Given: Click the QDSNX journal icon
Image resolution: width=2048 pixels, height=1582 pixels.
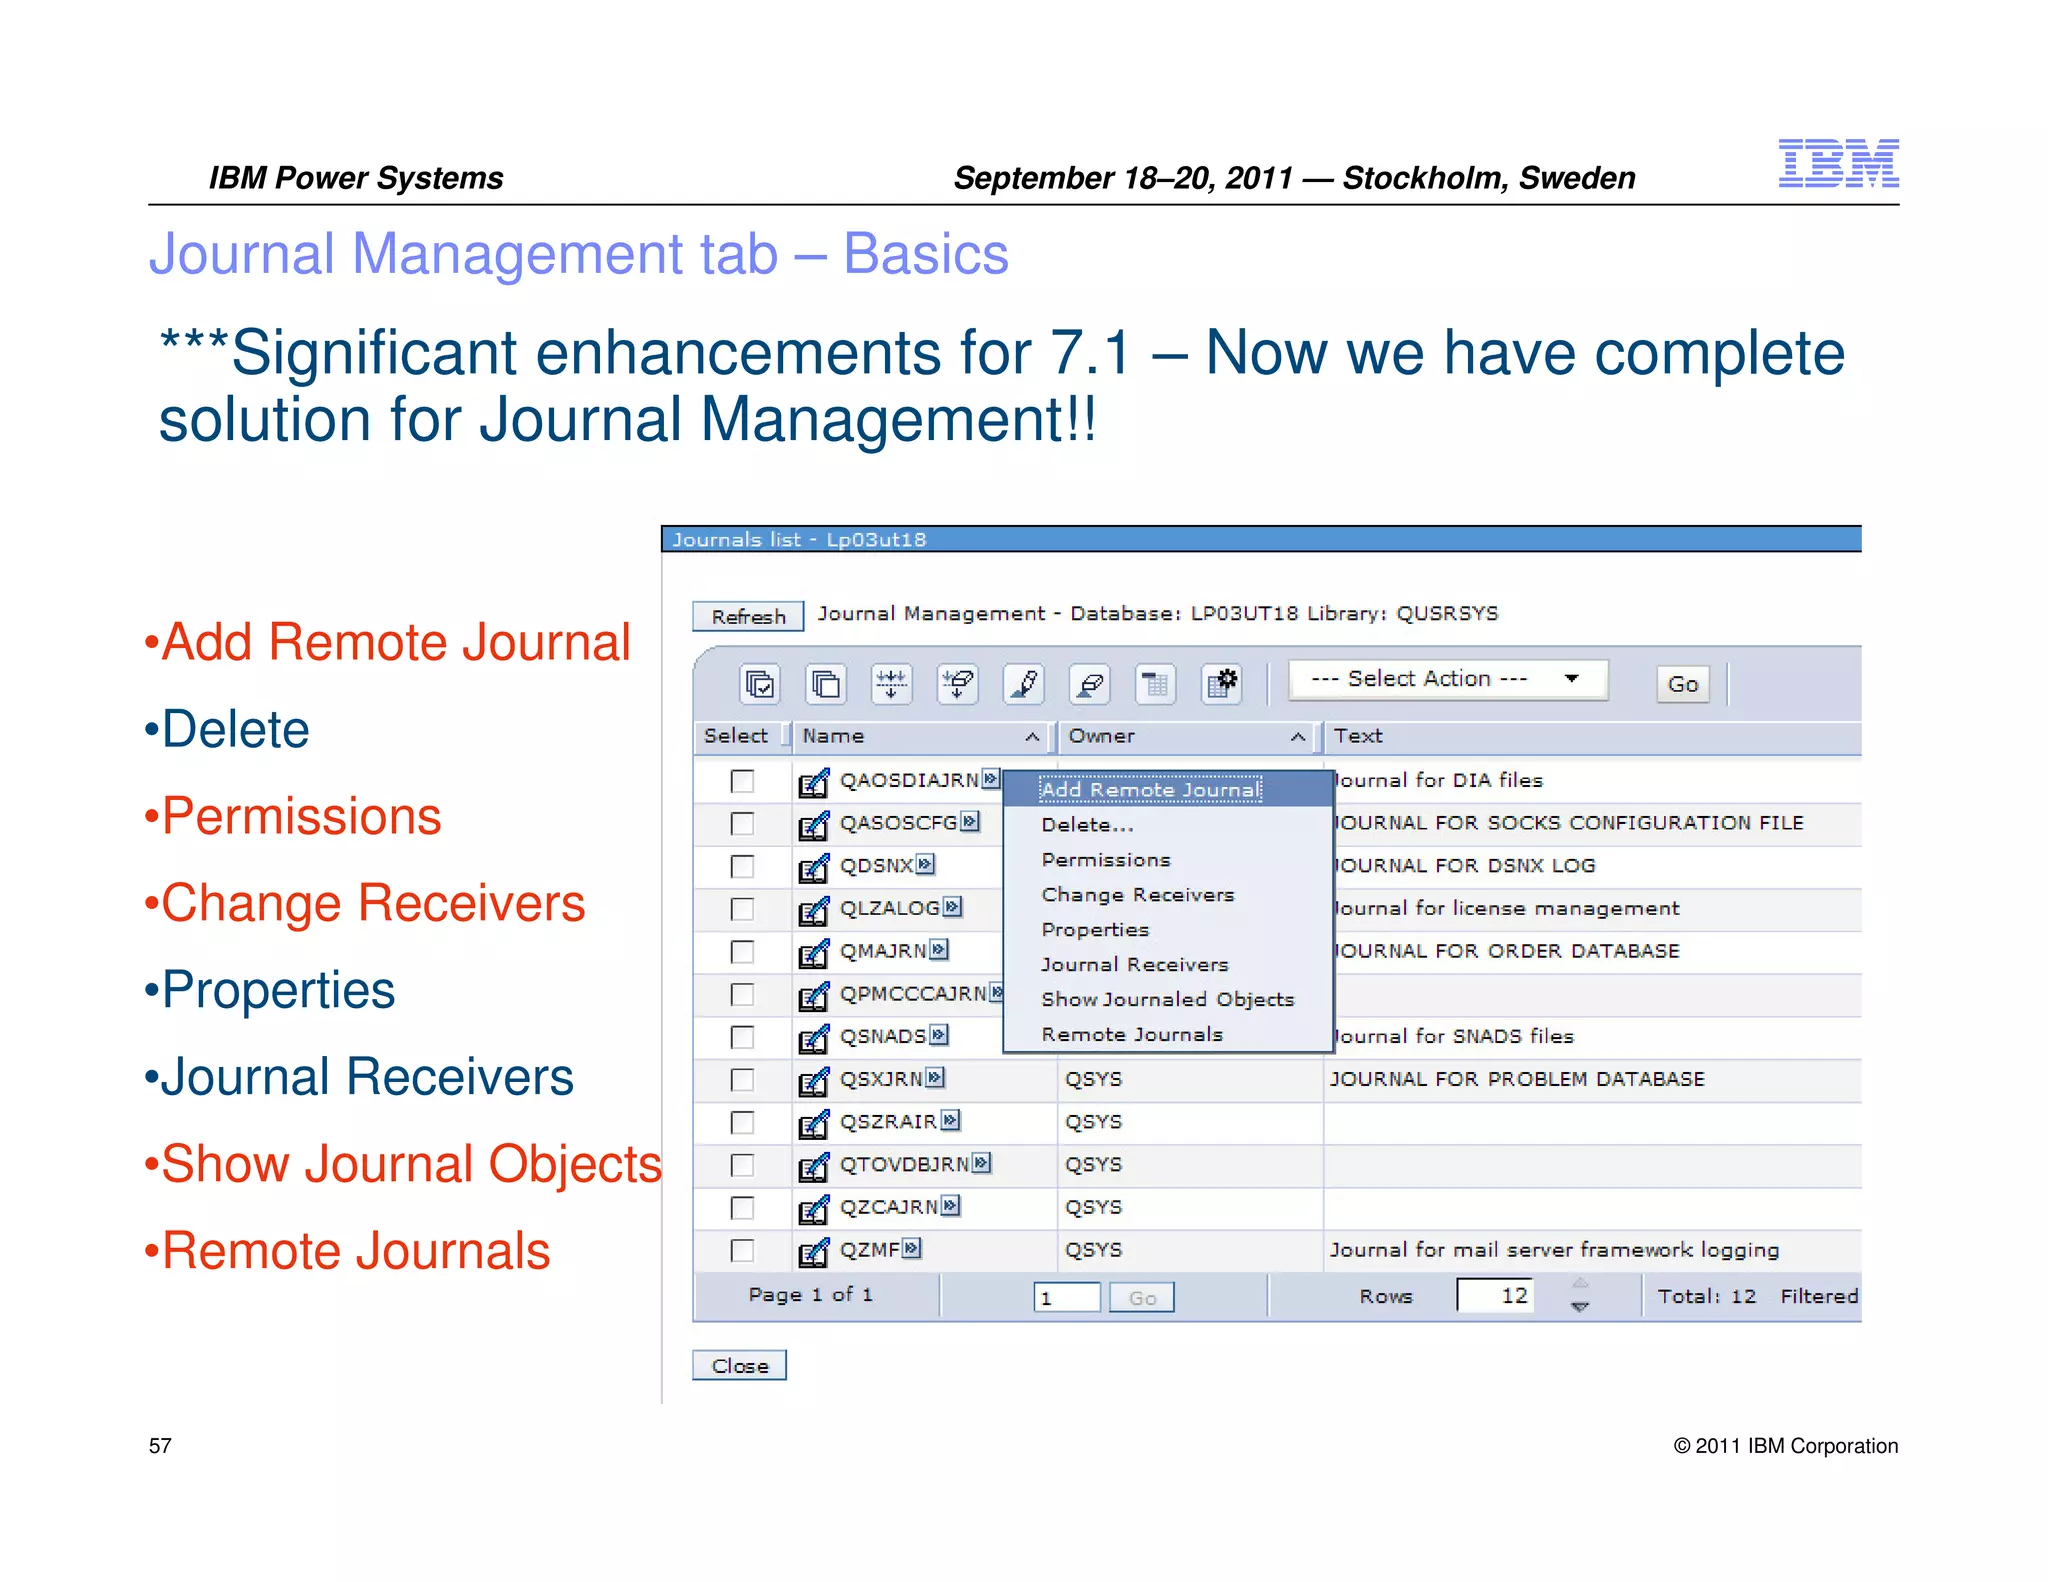Looking at the screenshot, I should [814, 867].
